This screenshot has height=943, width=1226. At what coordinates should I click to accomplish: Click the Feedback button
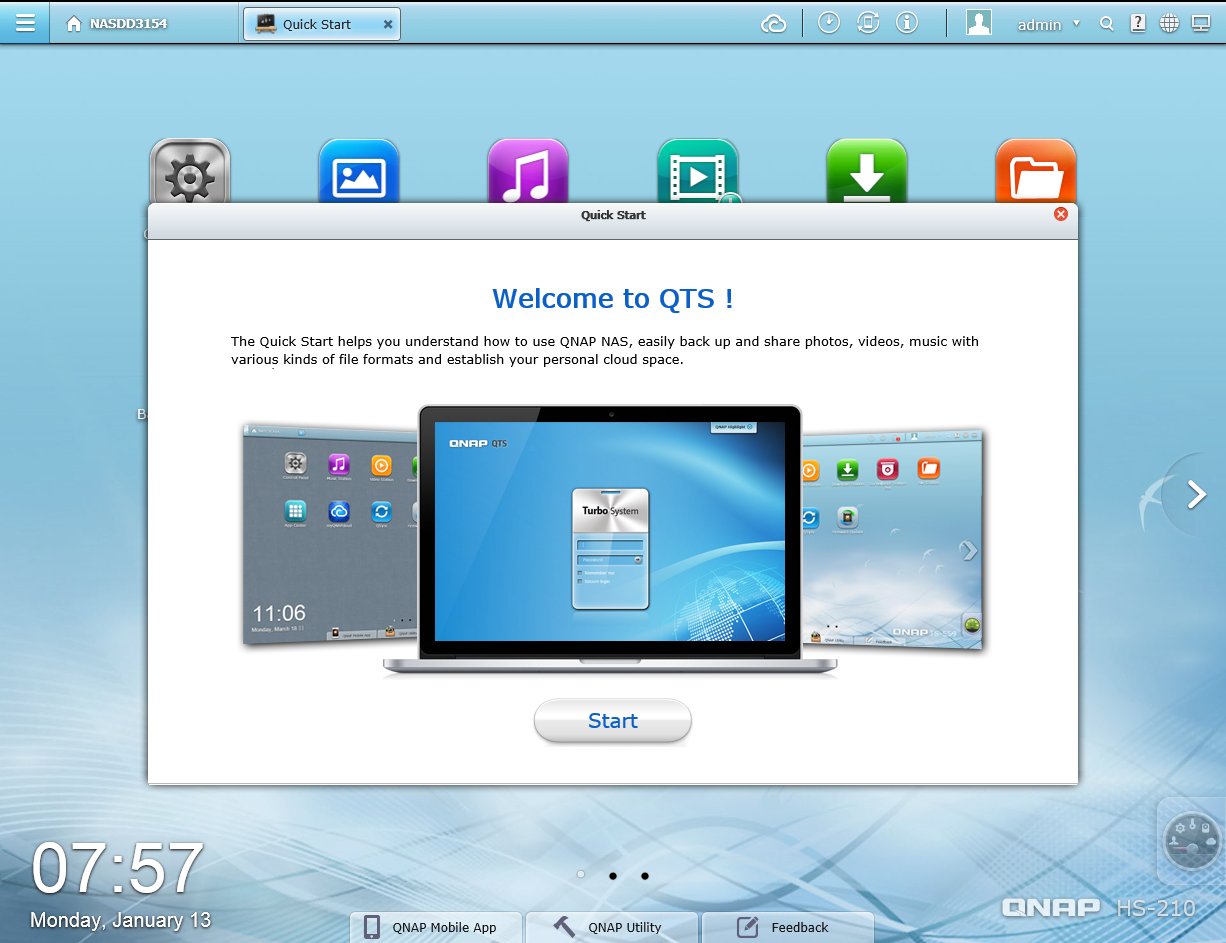(x=788, y=927)
